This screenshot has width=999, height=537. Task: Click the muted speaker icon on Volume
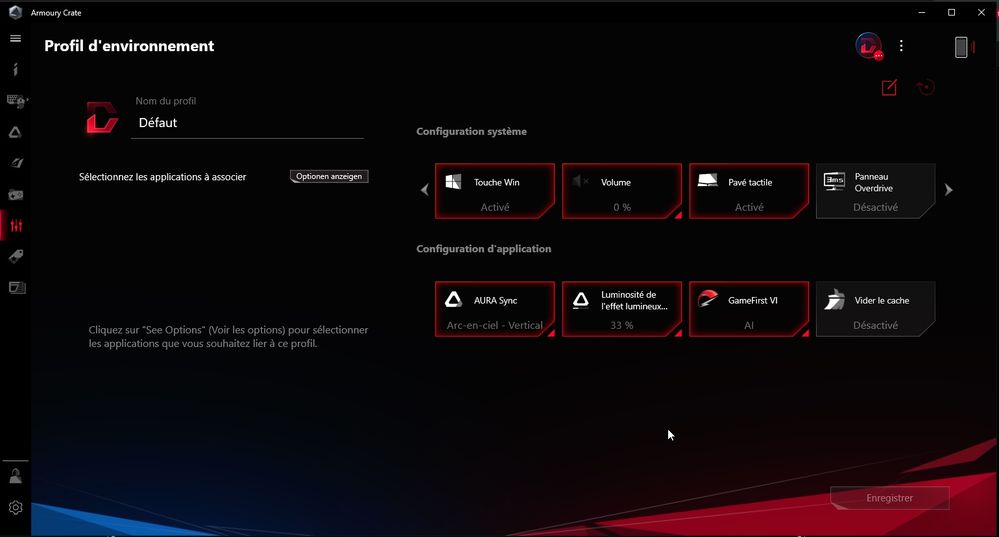pyautogui.click(x=580, y=182)
